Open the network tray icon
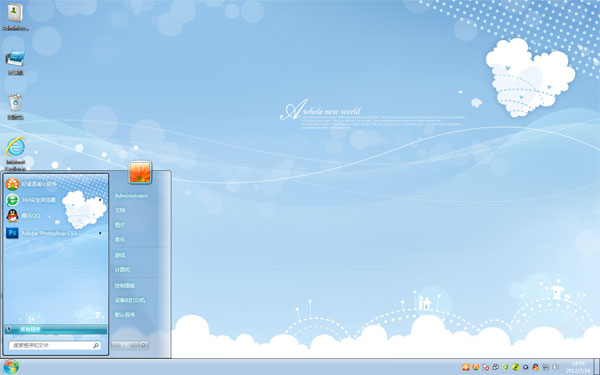 (x=546, y=367)
